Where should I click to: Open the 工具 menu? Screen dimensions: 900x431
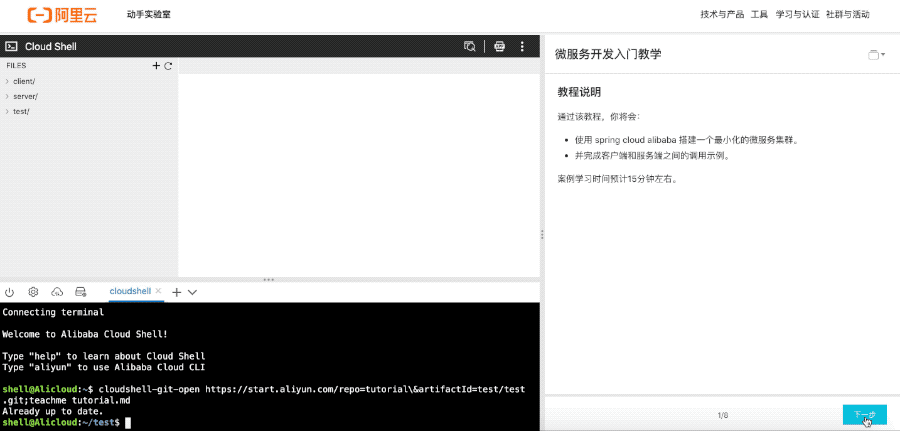[759, 15]
